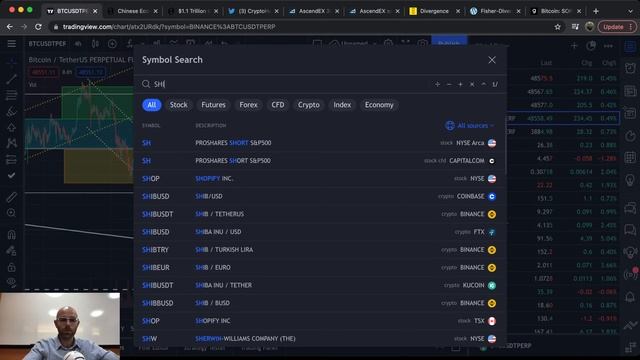The height and width of the screenshot is (360, 640).
Task: Select the Futures filter chip
Action: tap(213, 105)
